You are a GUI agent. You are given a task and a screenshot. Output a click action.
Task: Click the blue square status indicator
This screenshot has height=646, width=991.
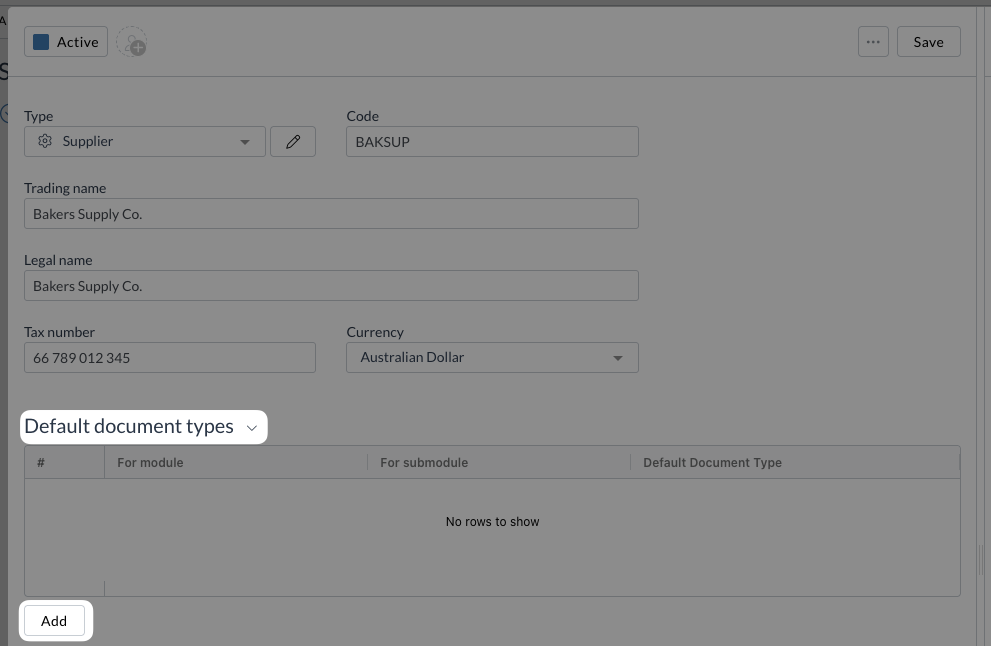coord(41,42)
